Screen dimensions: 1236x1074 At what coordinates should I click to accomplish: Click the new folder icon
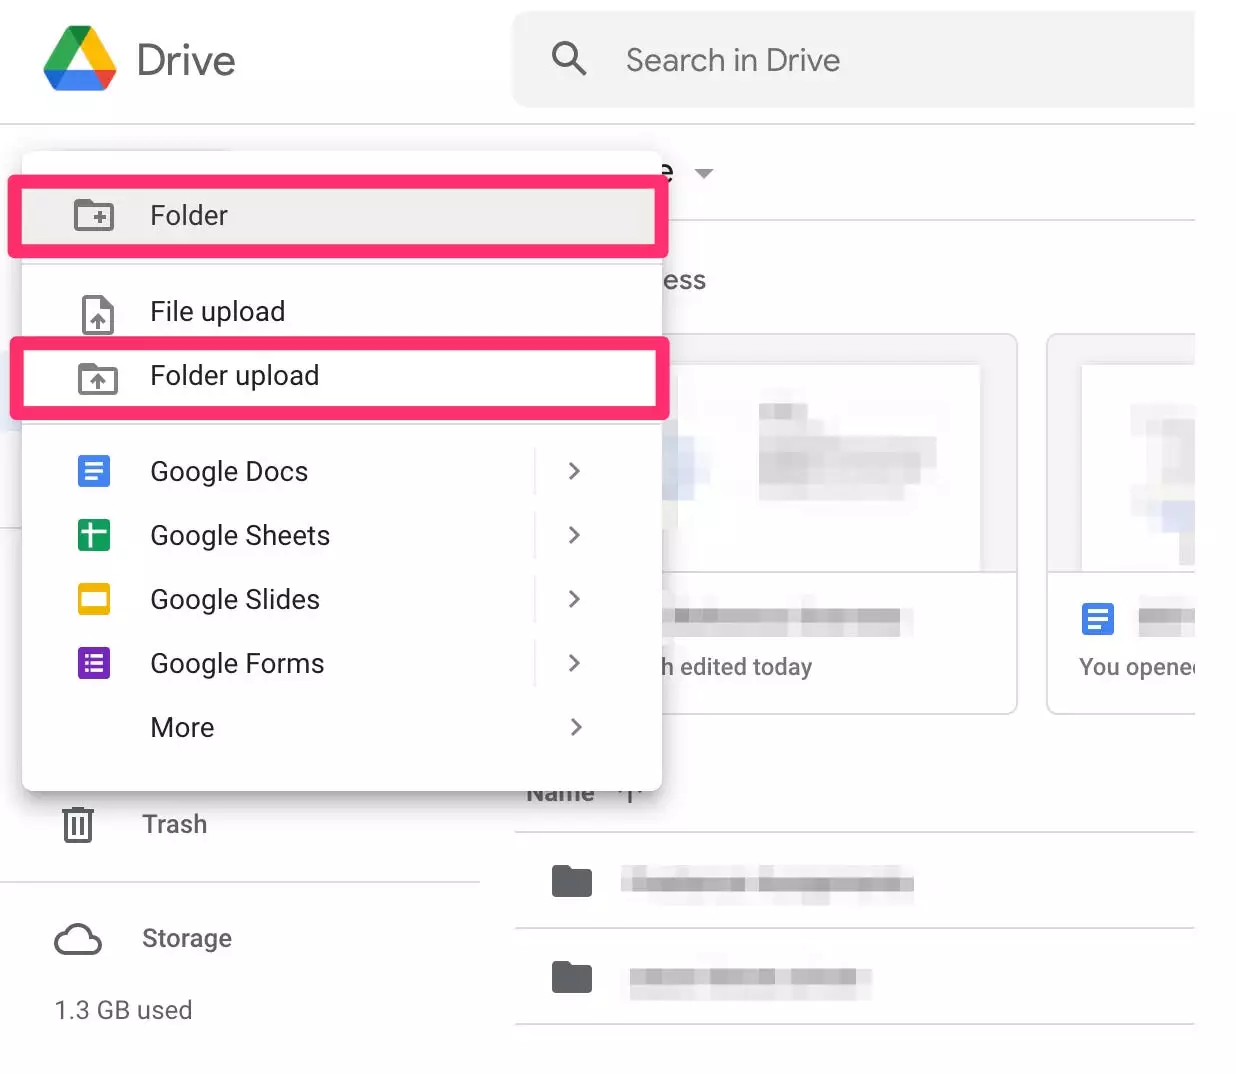pos(95,215)
